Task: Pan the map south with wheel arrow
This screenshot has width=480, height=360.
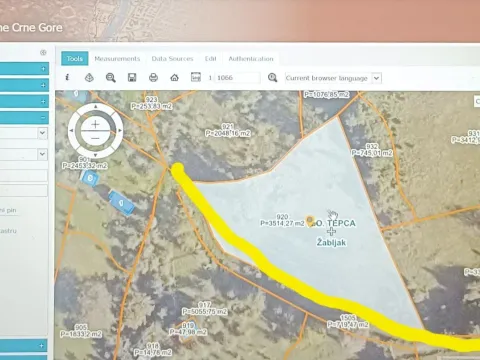Action: tap(96, 155)
